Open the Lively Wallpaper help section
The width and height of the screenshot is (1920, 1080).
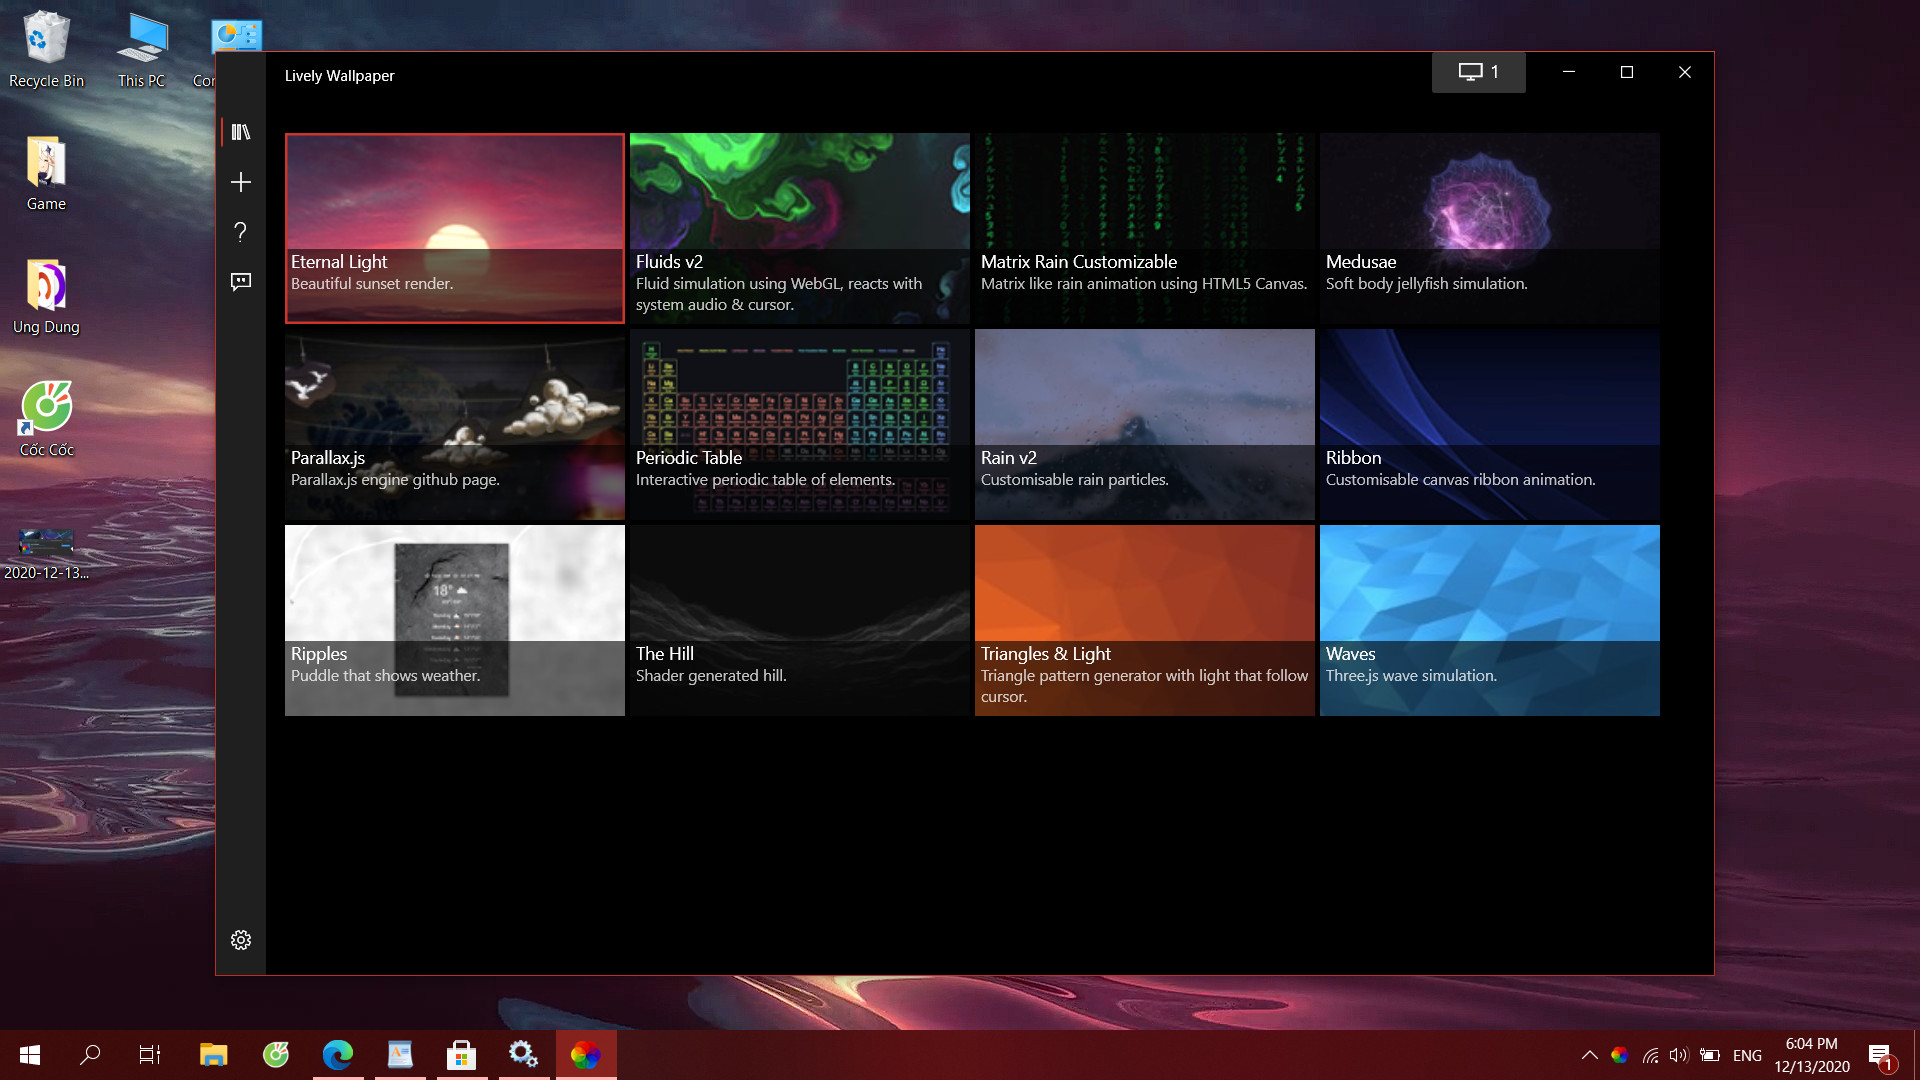point(241,231)
